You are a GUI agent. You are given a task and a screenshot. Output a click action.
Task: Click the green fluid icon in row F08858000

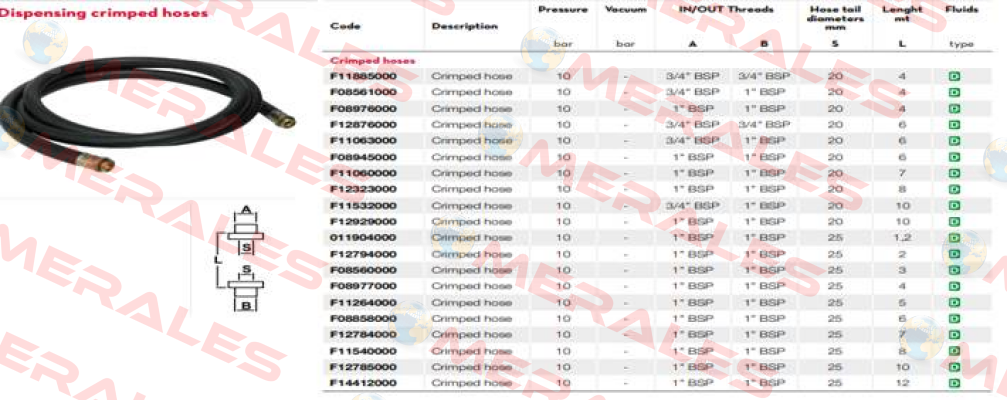(954, 319)
